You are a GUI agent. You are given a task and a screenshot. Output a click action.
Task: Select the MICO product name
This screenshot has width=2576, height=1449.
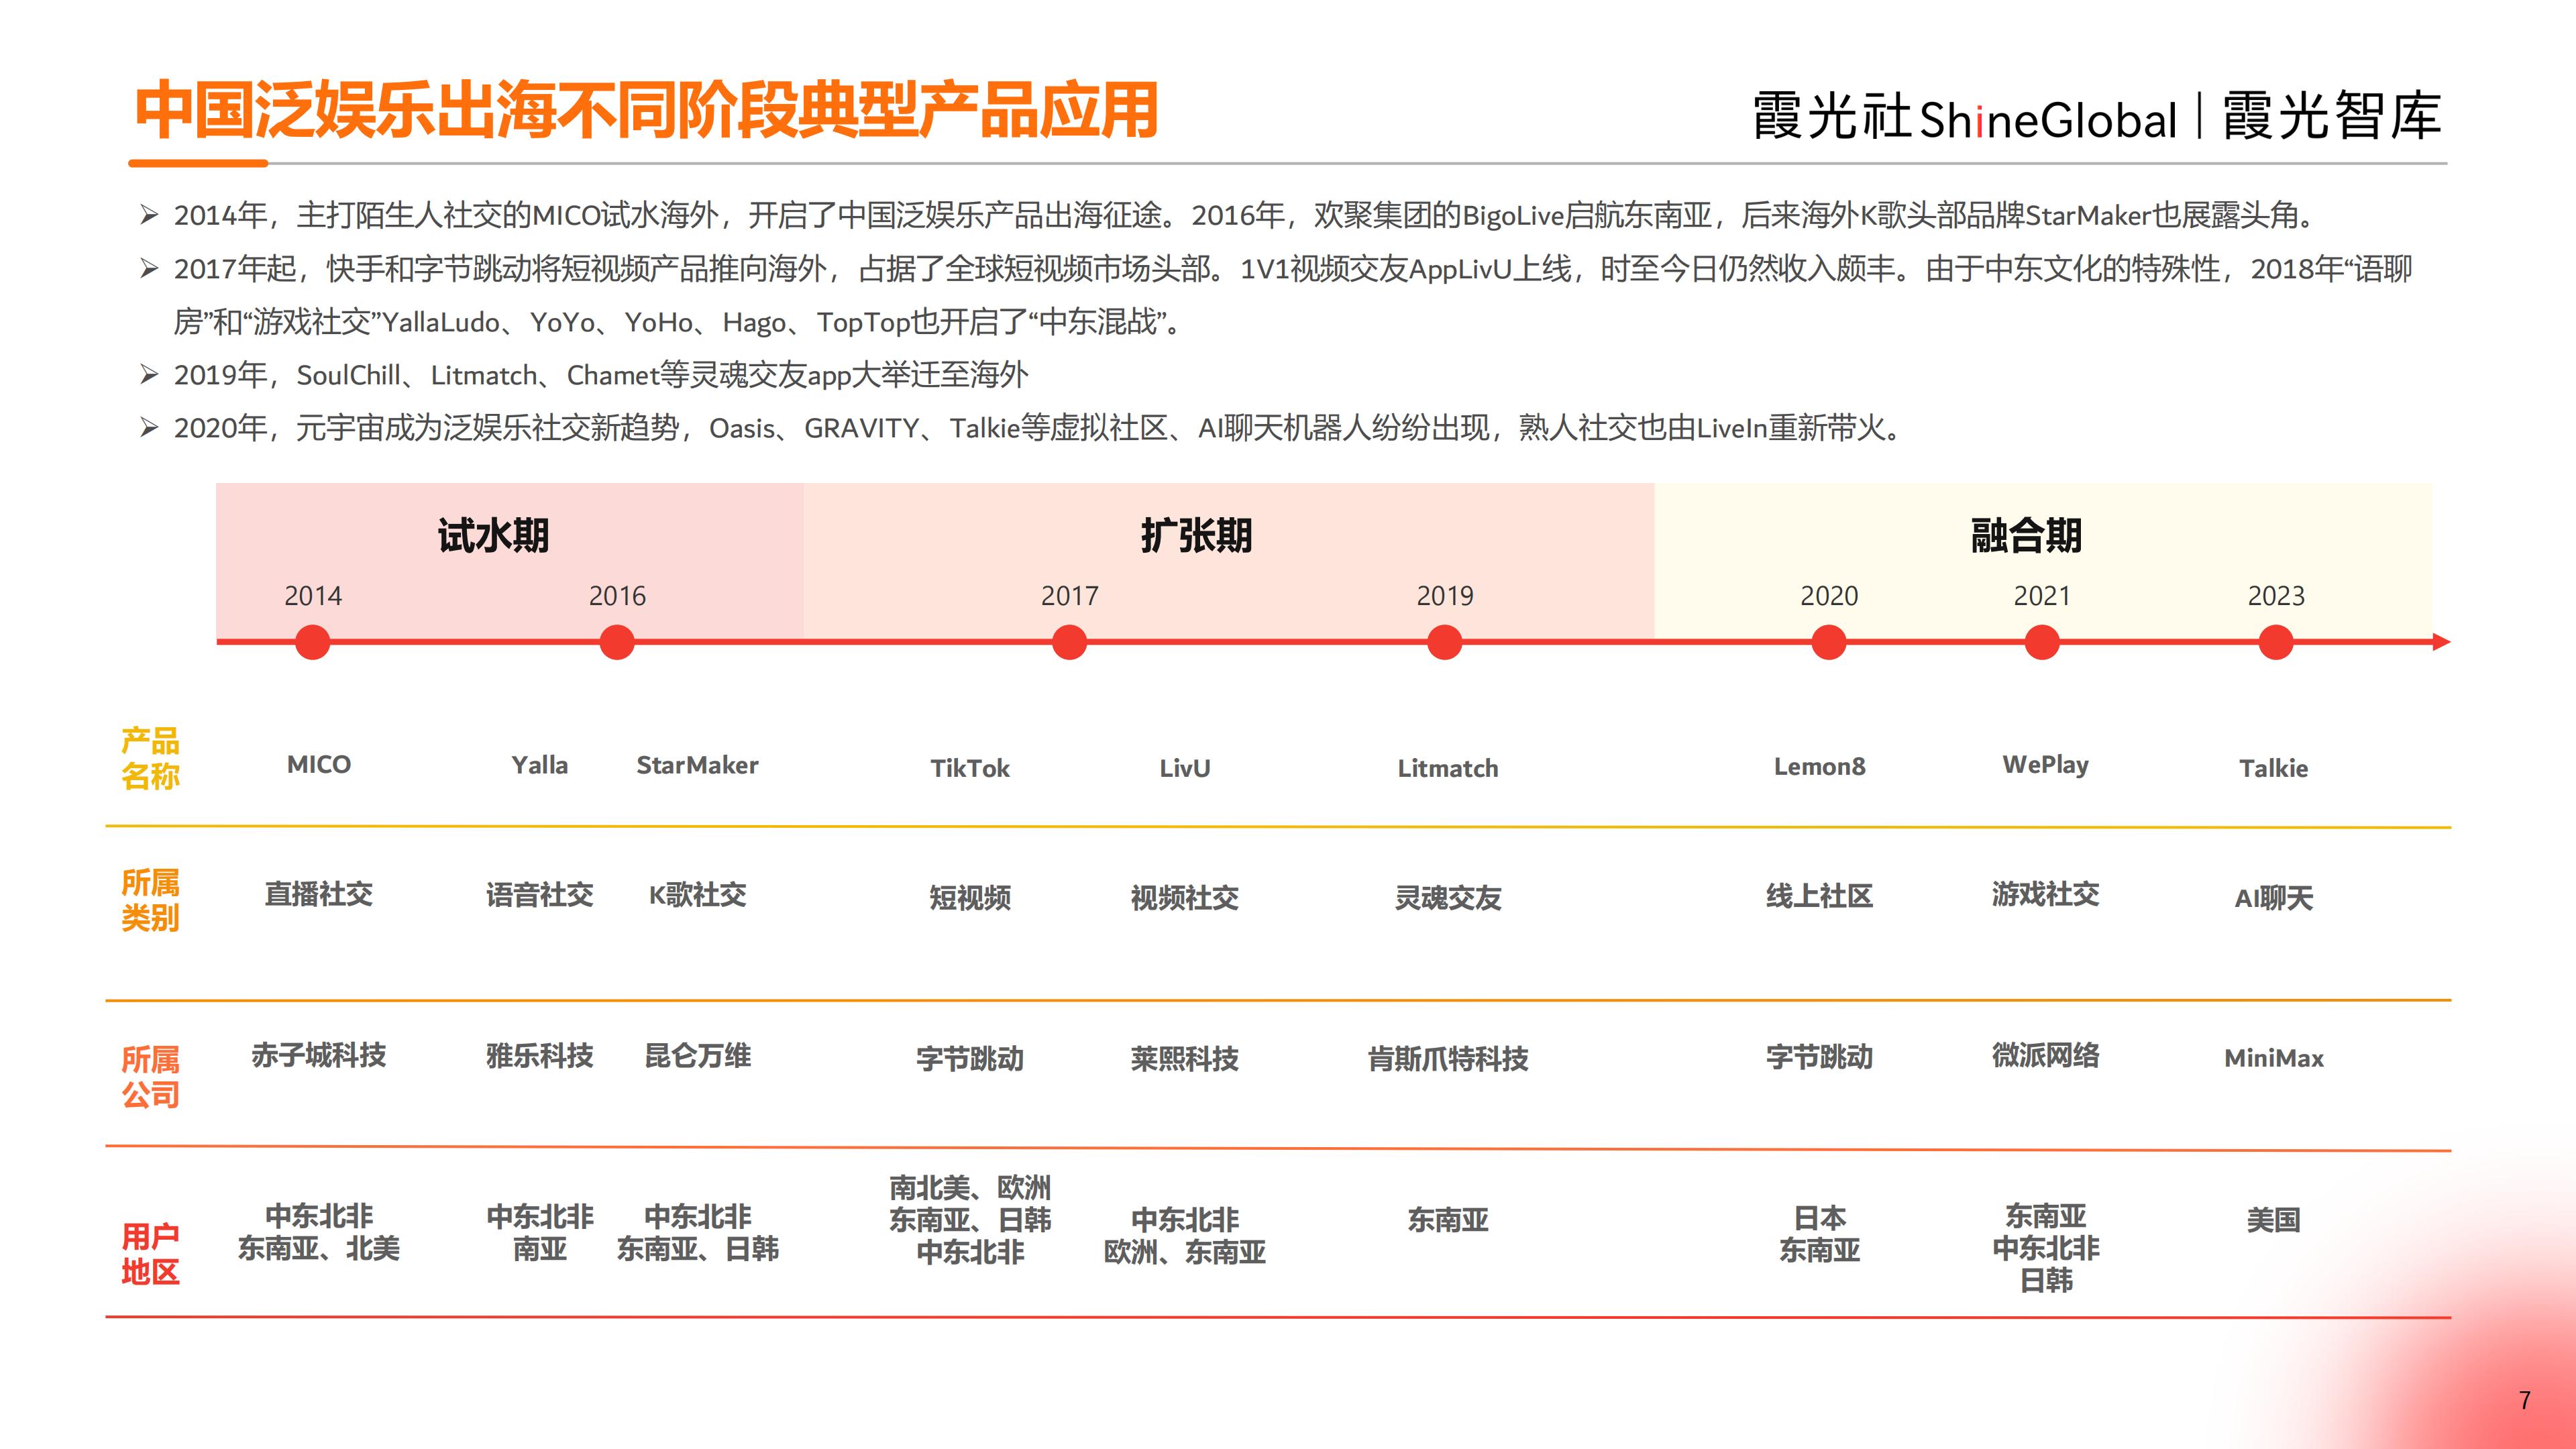(x=319, y=764)
